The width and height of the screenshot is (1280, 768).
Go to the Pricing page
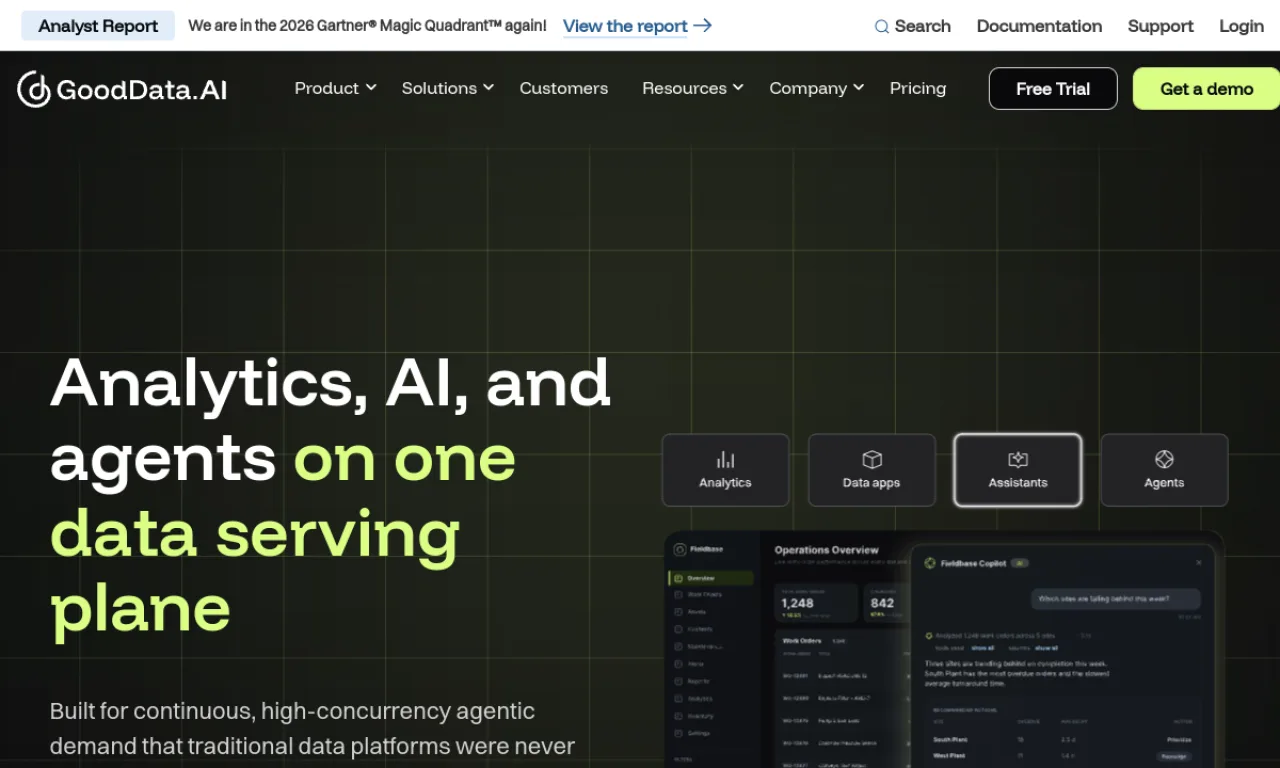[x=918, y=88]
